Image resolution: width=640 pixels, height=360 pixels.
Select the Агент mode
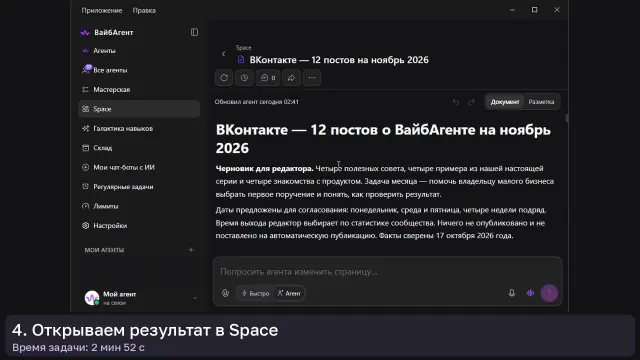pos(289,293)
